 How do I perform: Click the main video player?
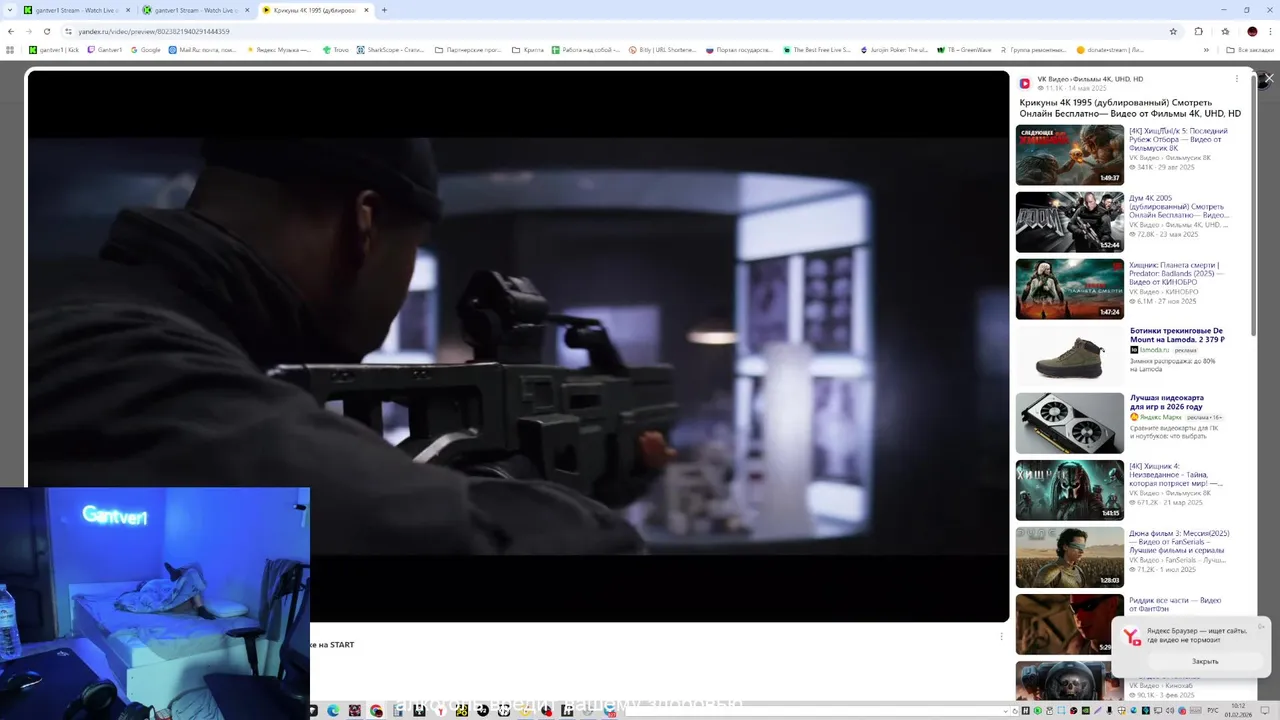point(518,346)
